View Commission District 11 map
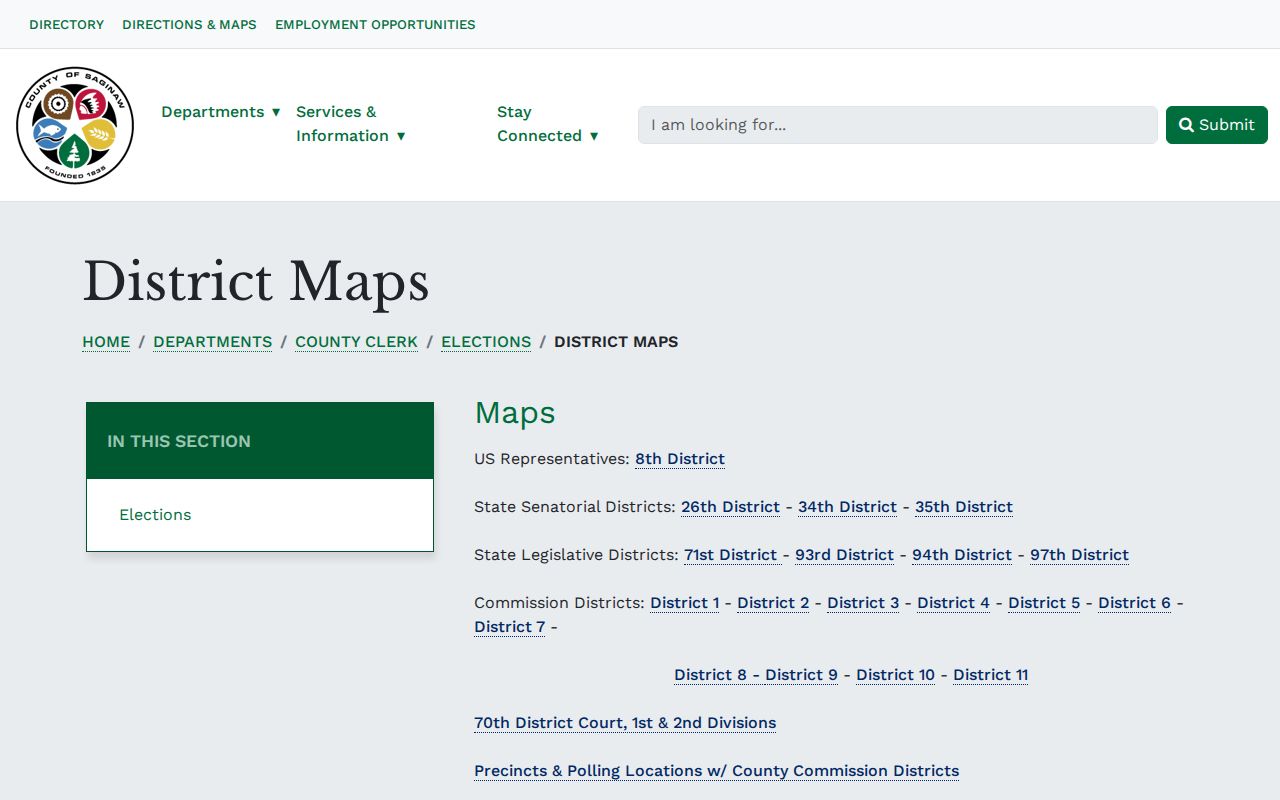 [x=990, y=675]
